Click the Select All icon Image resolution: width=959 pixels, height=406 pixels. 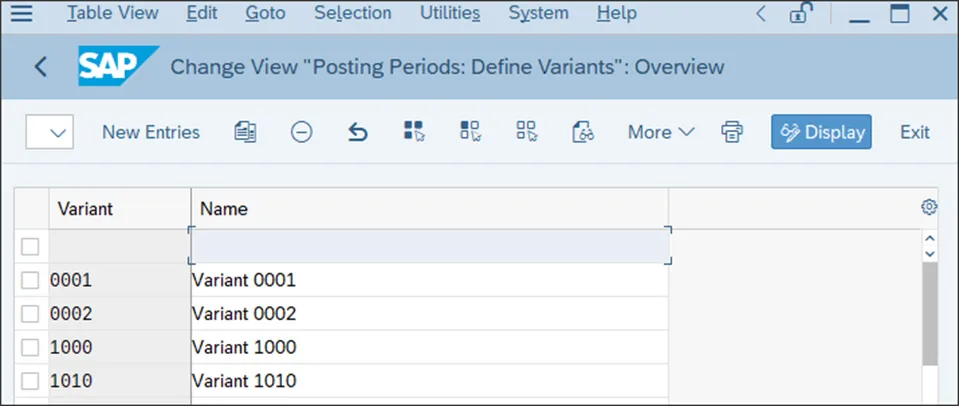coord(414,132)
